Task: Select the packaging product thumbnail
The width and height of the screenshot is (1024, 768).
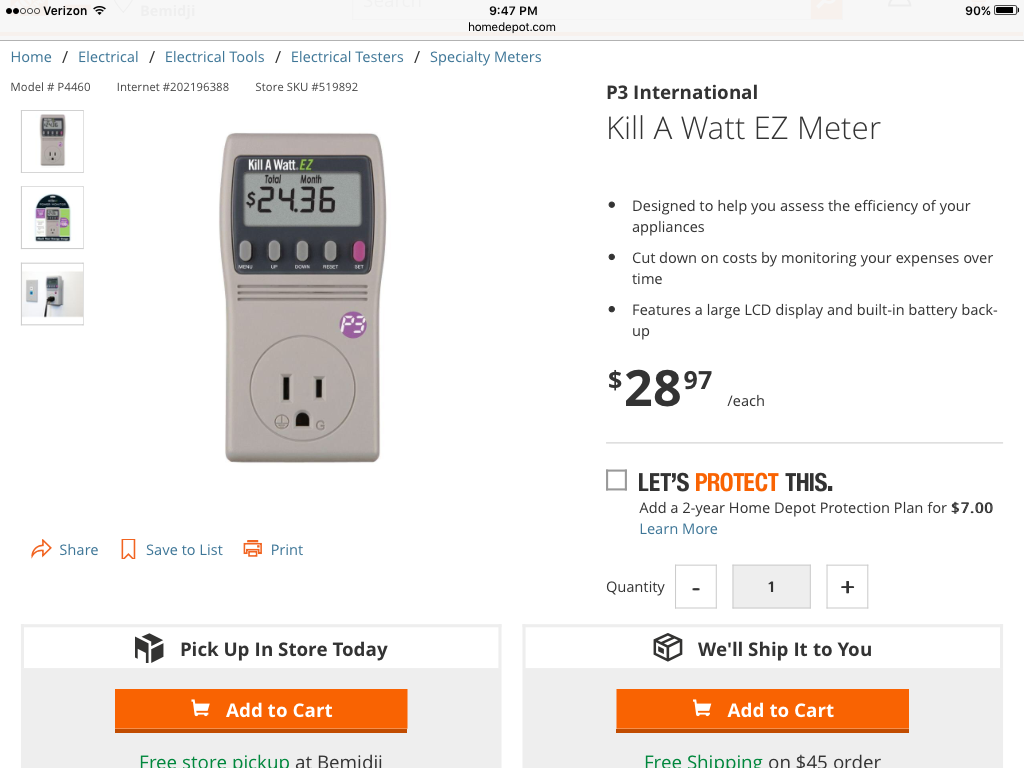Action: pyautogui.click(x=53, y=217)
